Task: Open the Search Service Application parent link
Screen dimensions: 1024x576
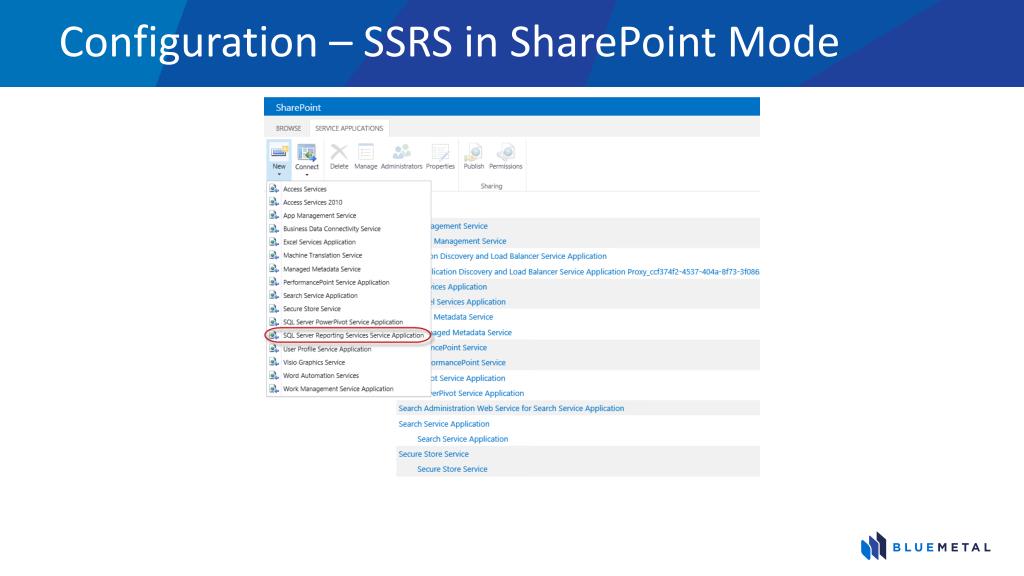Action: tap(444, 424)
